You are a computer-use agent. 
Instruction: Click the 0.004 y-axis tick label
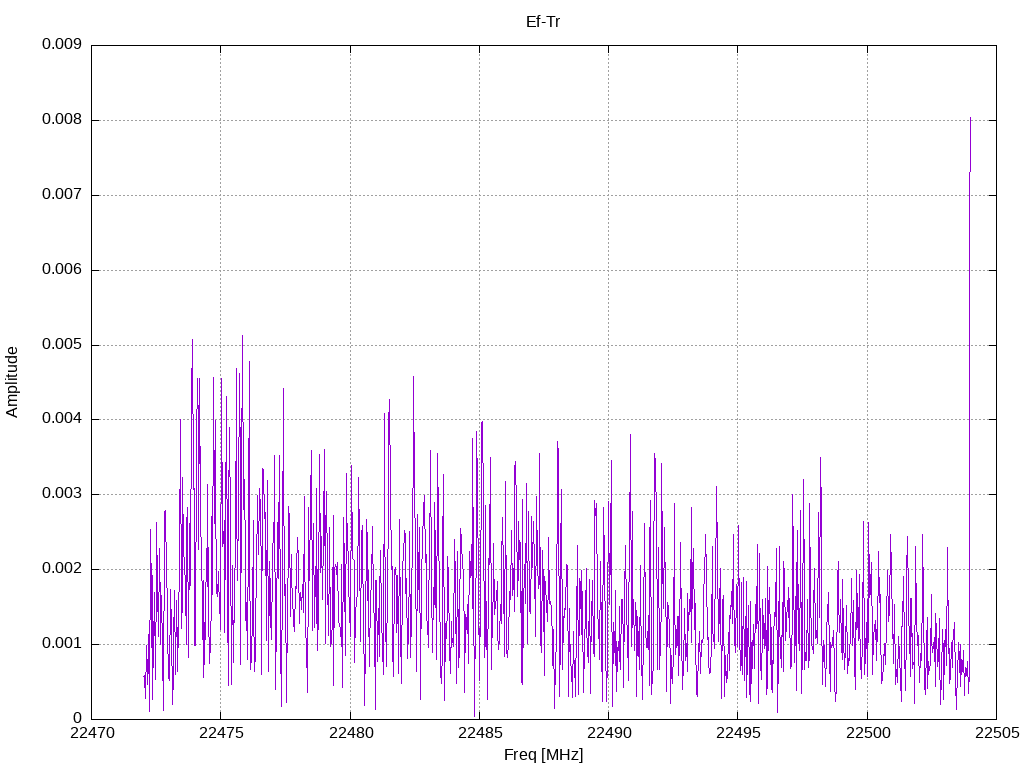click(x=61, y=419)
